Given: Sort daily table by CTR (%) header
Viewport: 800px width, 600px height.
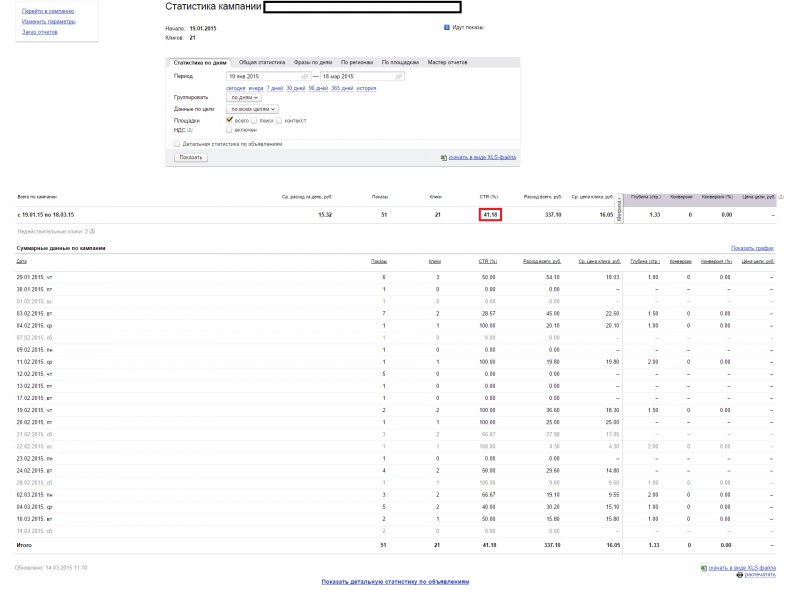Looking at the screenshot, I should [x=488, y=262].
